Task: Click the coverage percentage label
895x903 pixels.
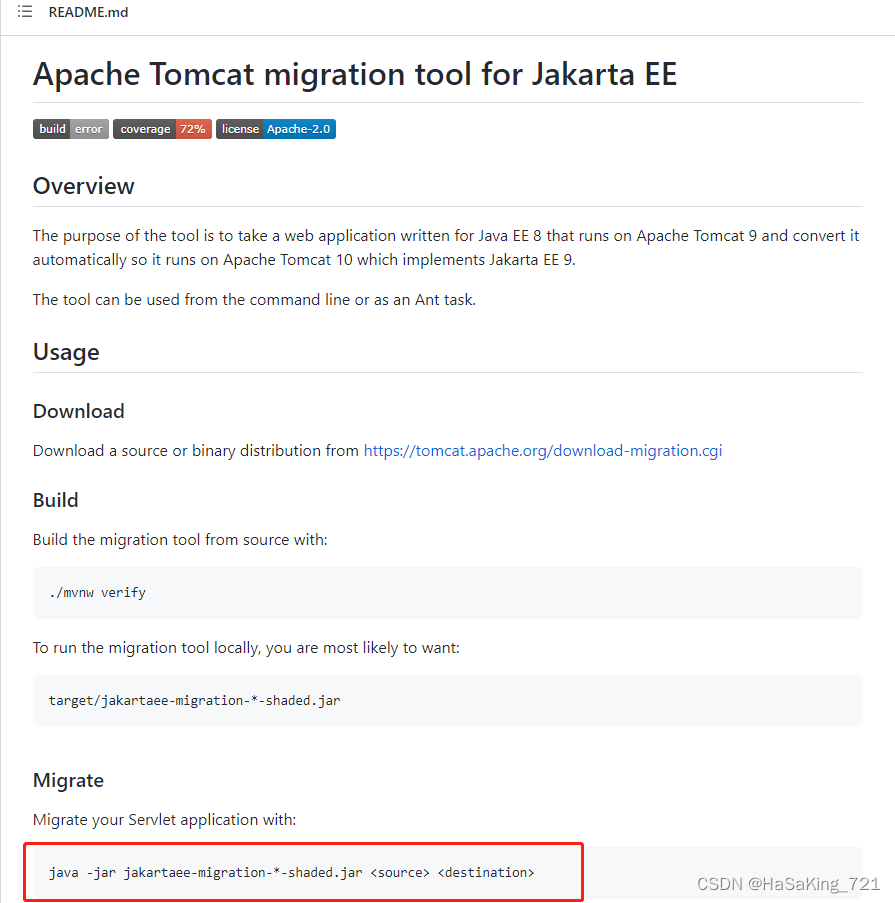Action: (192, 128)
